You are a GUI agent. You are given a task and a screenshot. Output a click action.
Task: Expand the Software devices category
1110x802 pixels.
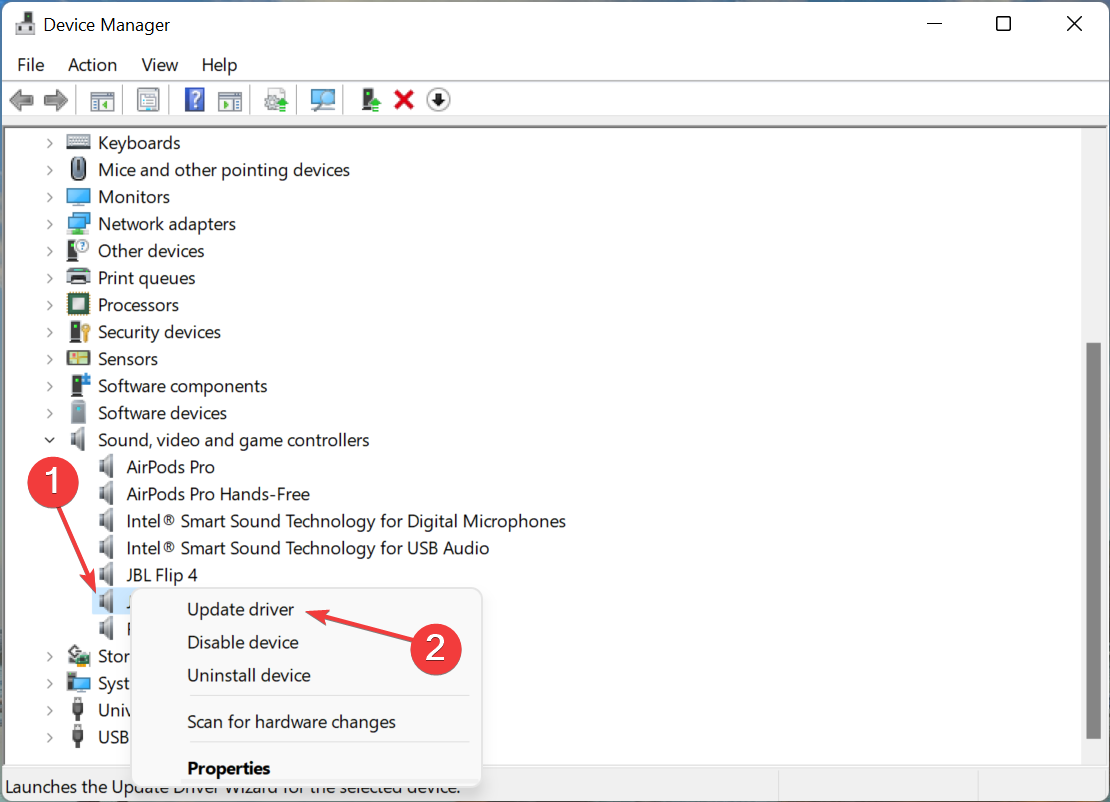pos(49,413)
